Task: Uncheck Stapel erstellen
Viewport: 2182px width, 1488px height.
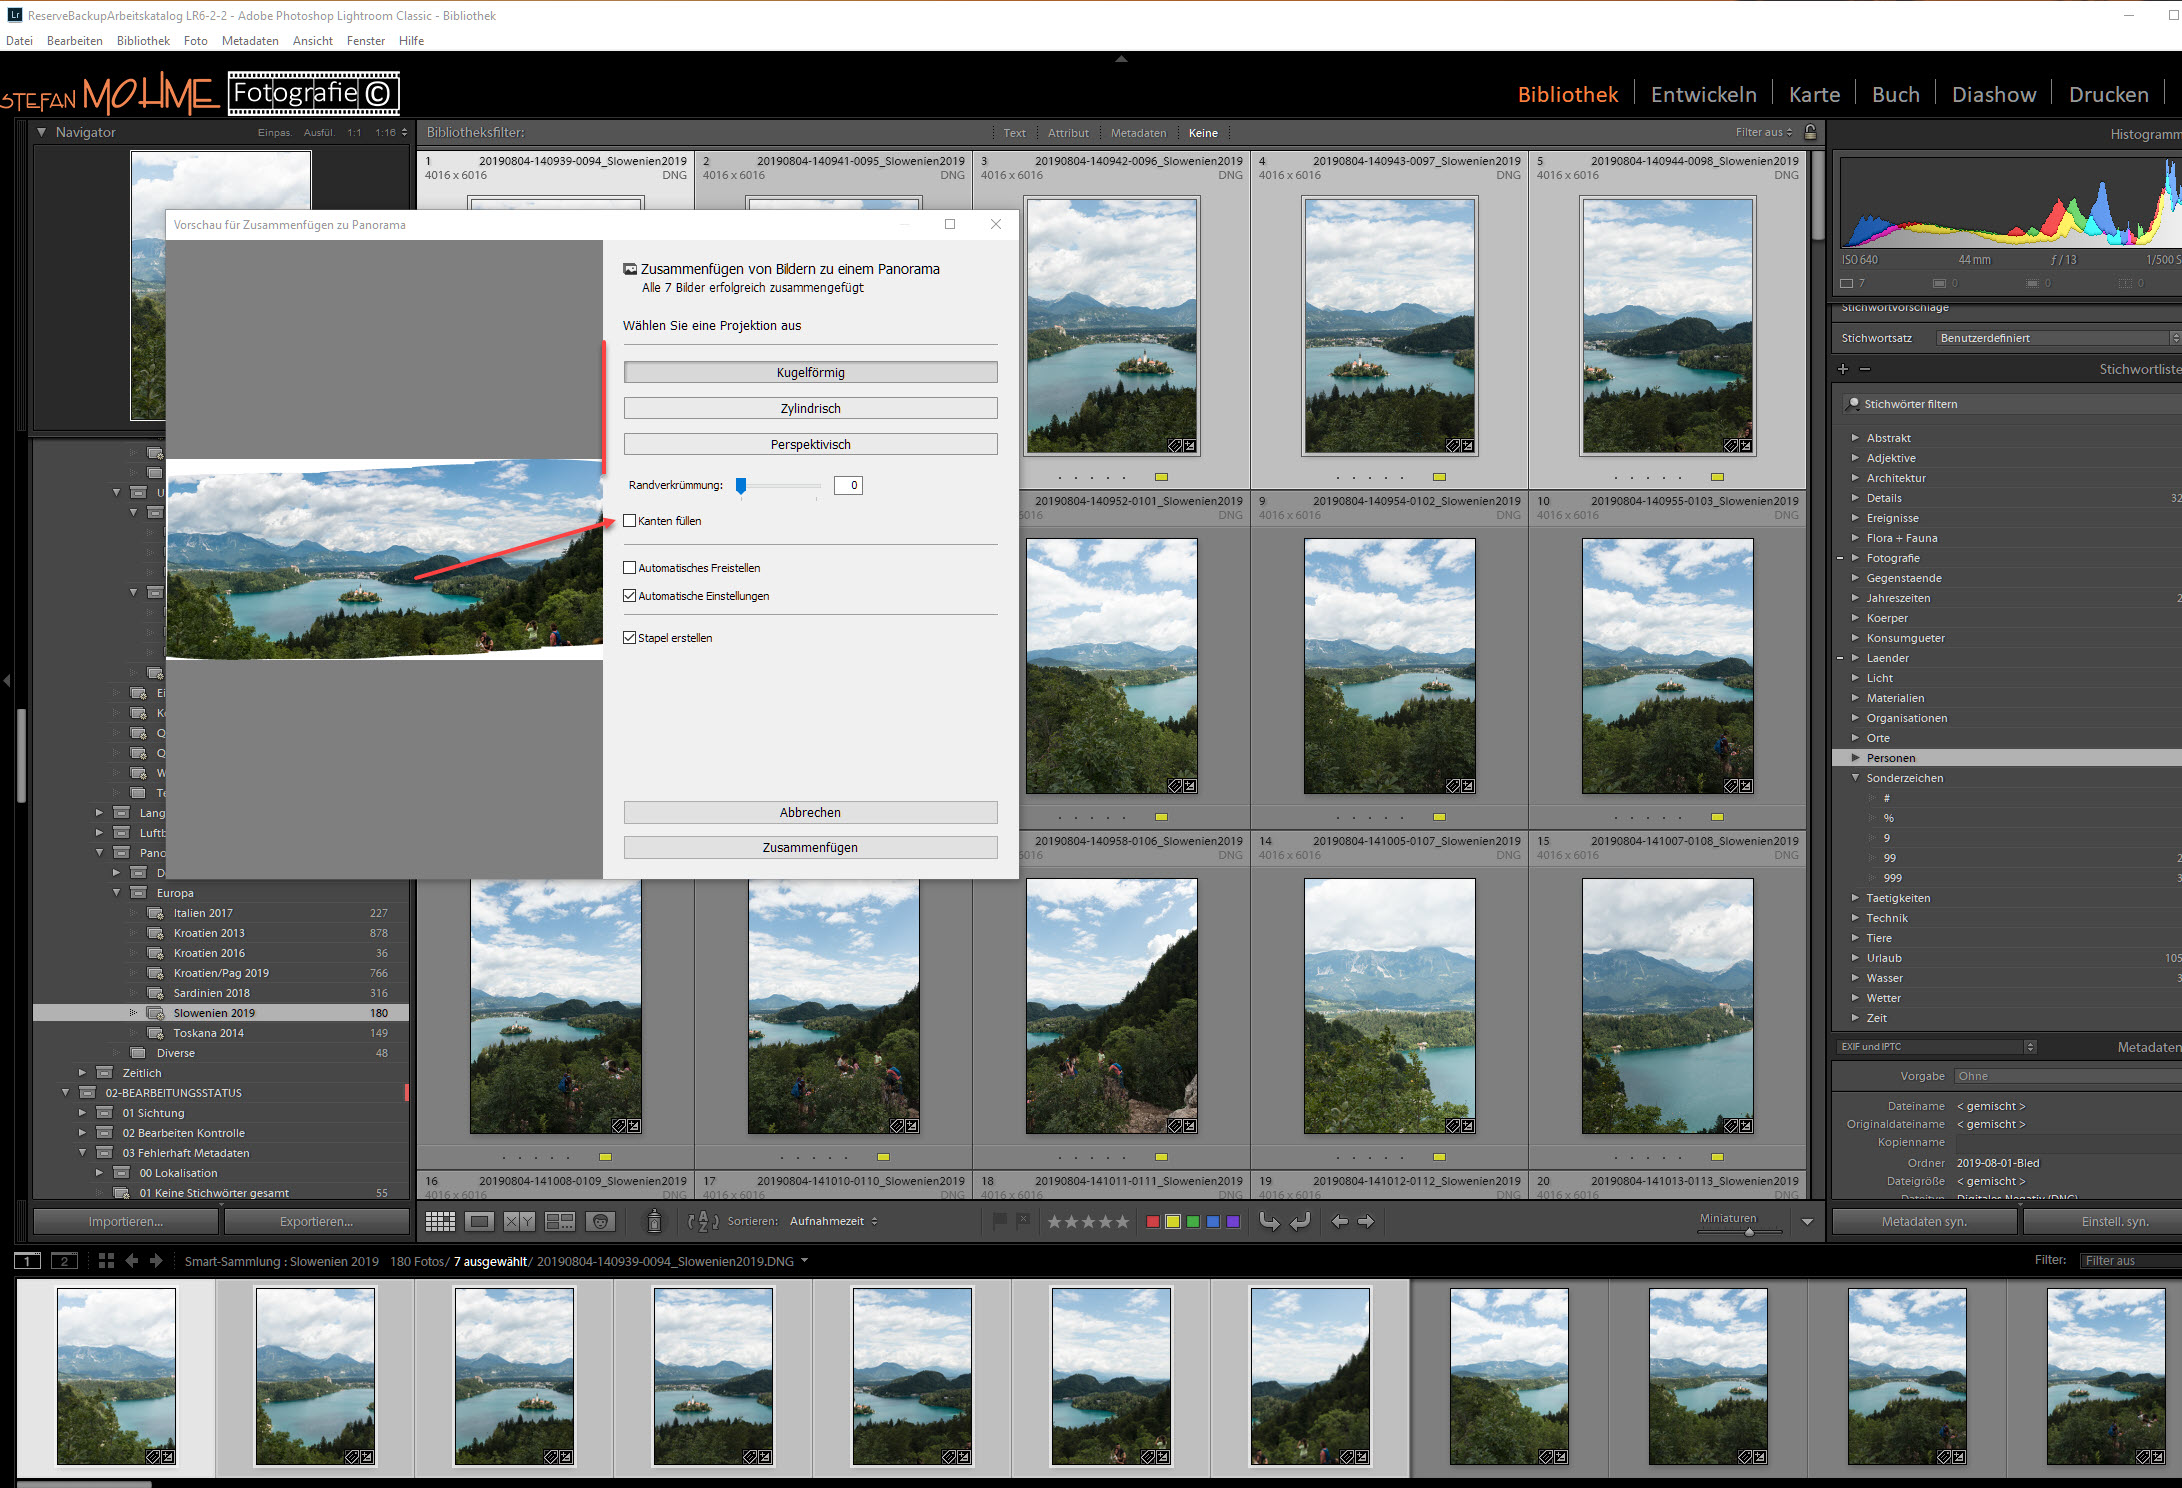Action: click(630, 638)
